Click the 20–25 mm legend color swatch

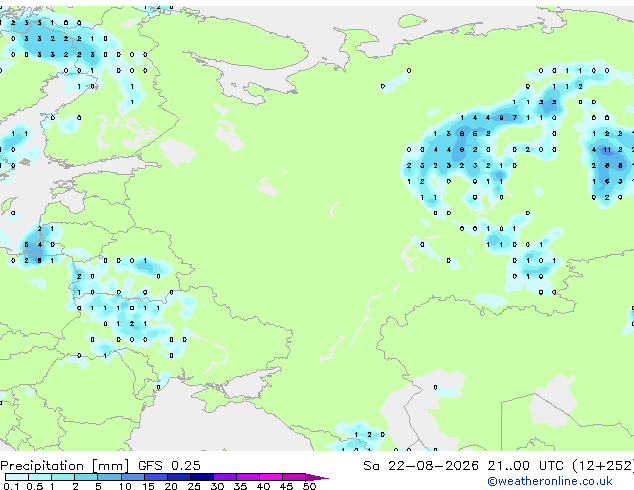(178, 477)
